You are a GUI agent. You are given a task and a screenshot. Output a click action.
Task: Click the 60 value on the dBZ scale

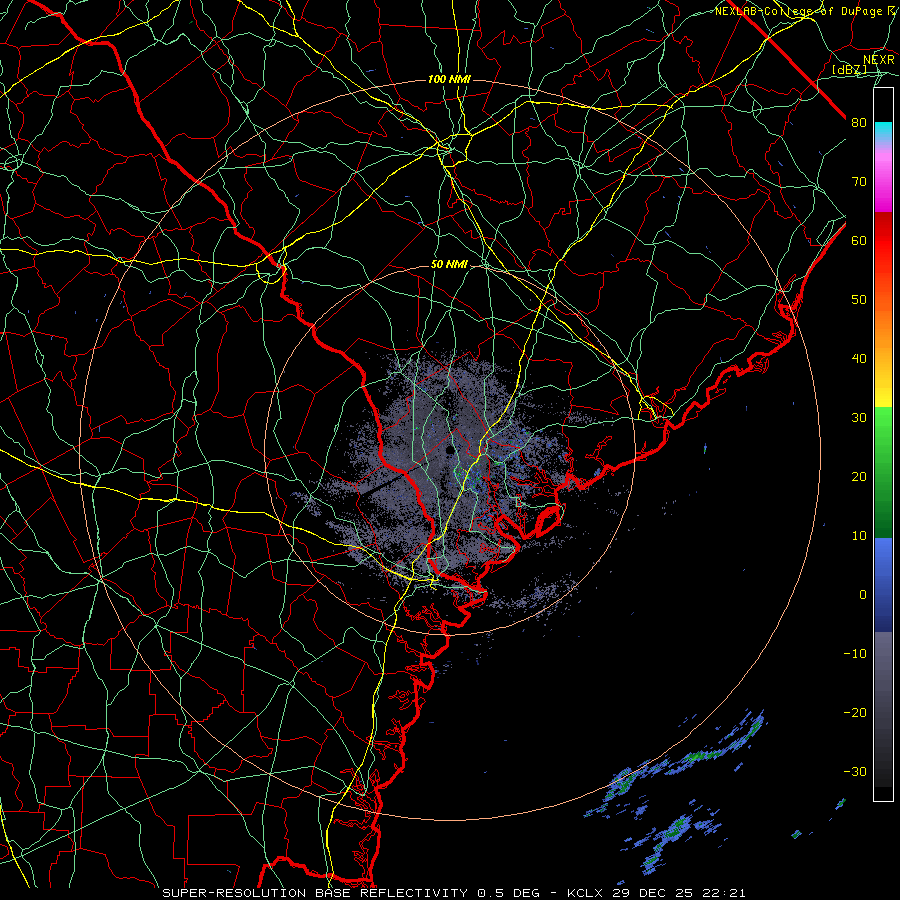tap(859, 240)
